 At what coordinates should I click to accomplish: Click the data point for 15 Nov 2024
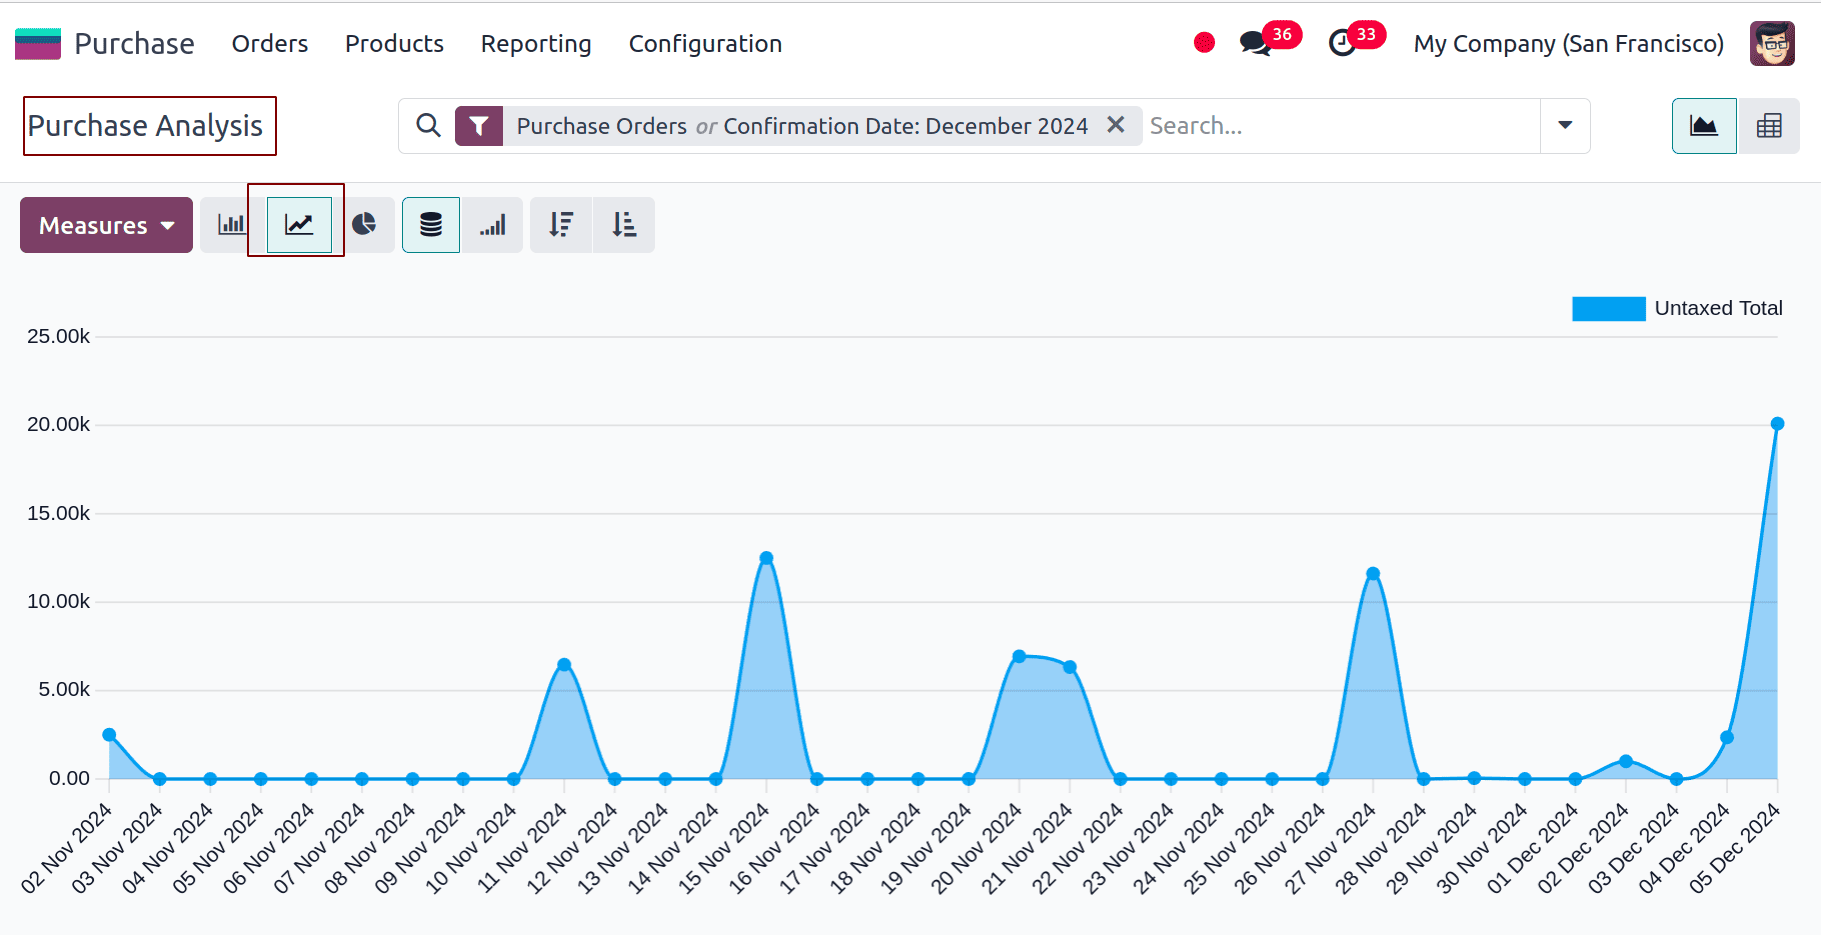pos(766,558)
